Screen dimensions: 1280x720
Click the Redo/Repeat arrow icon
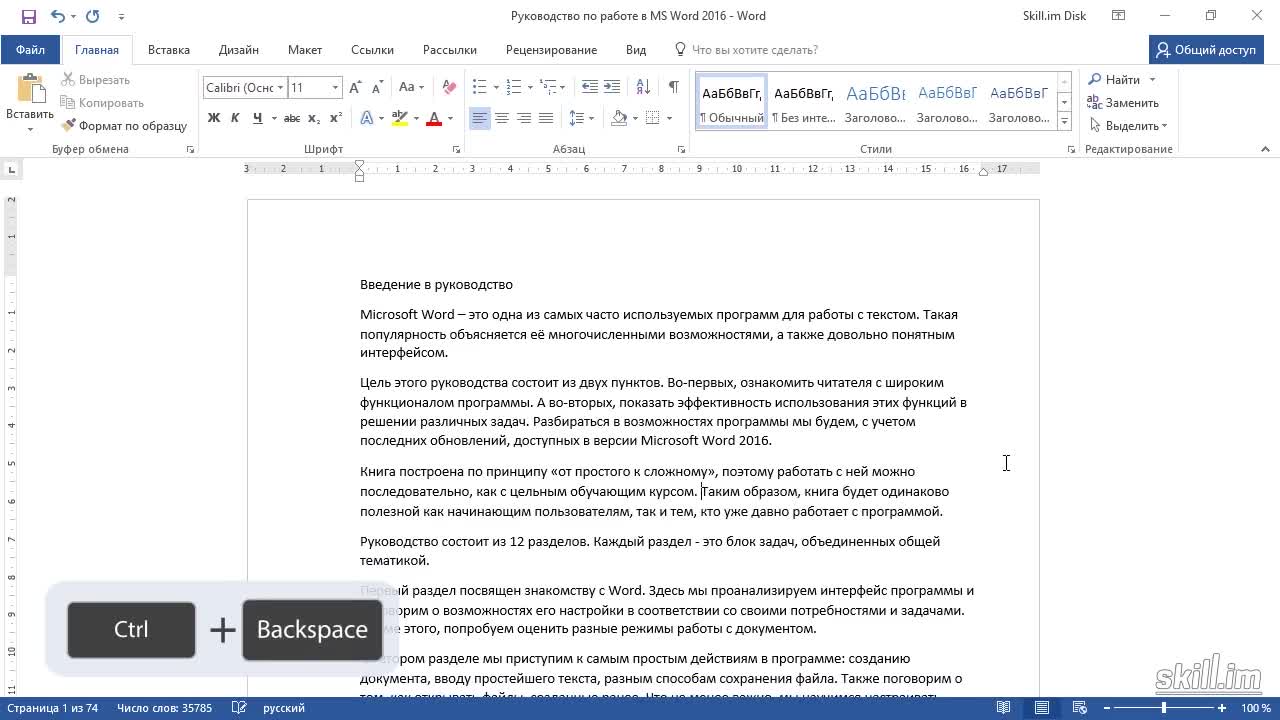point(93,16)
